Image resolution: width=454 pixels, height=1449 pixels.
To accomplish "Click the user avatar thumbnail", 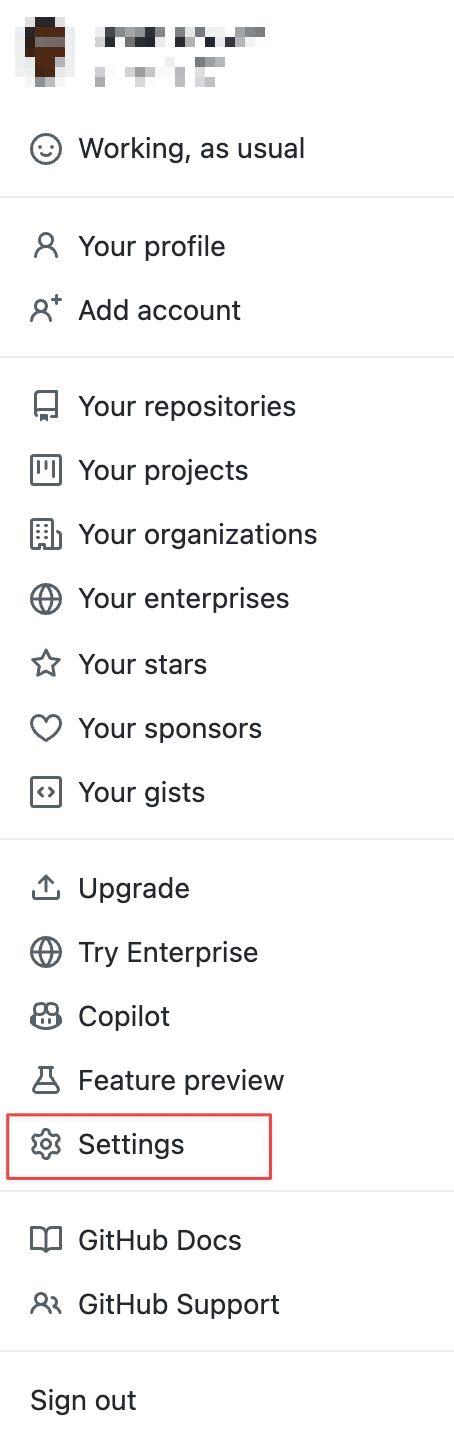I will [x=46, y=53].
